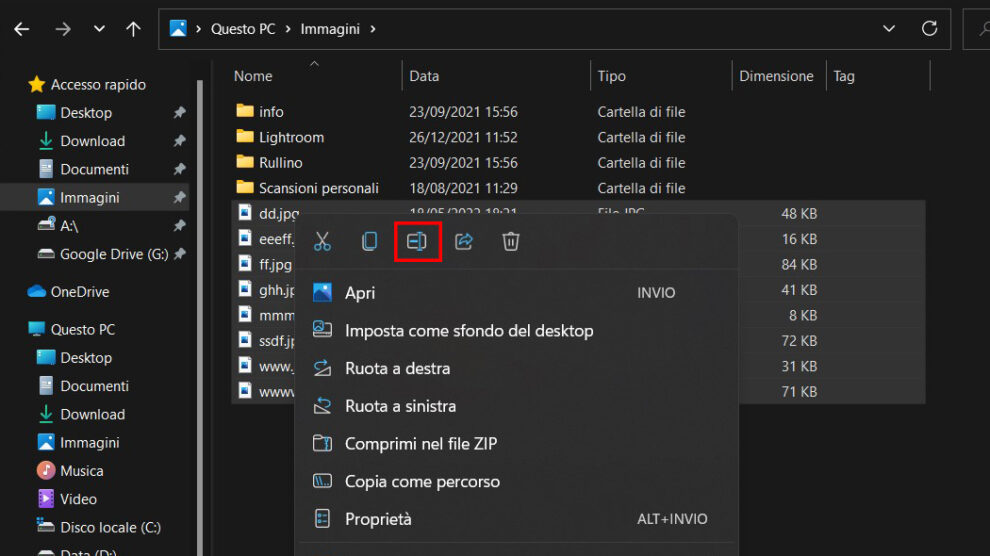Click the Copy icon in context menu

click(x=369, y=241)
